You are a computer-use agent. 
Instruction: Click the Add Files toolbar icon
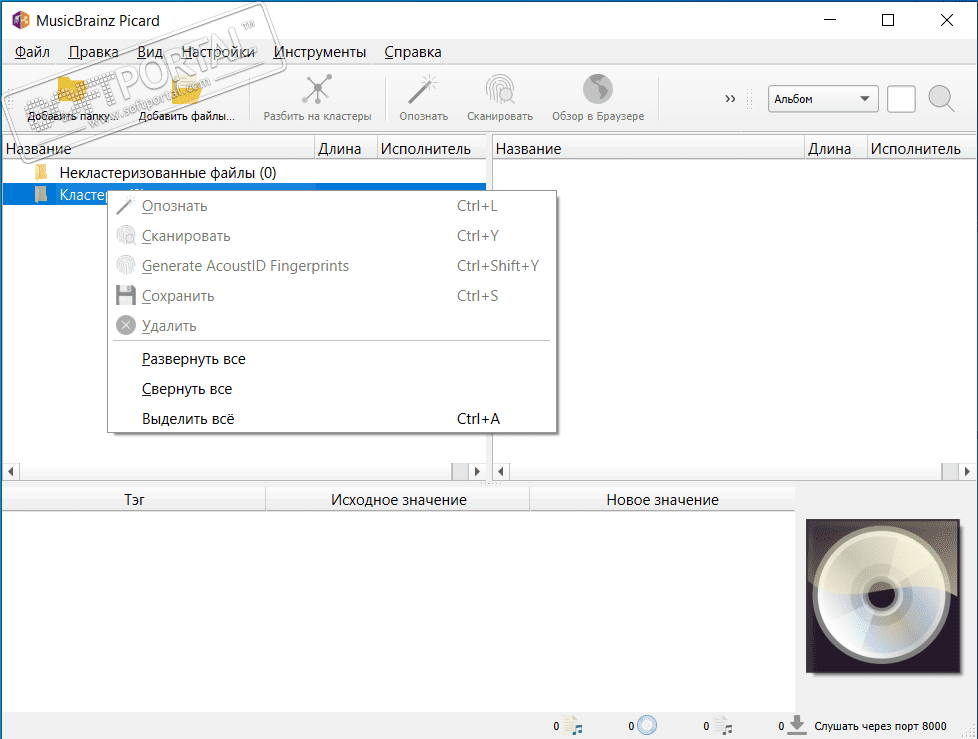click(x=186, y=92)
